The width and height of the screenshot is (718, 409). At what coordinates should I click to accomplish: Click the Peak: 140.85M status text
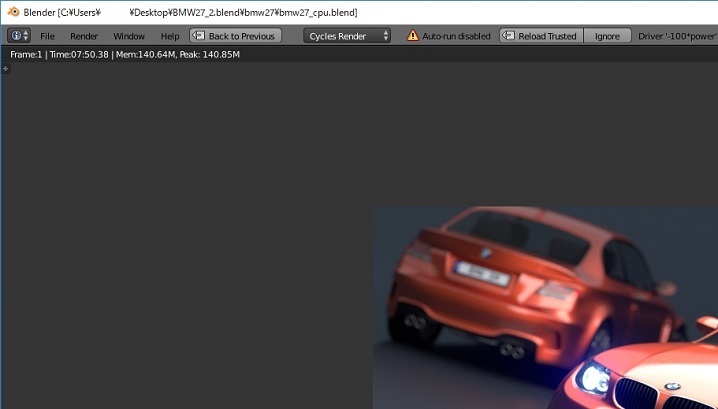pyautogui.click(x=210, y=55)
